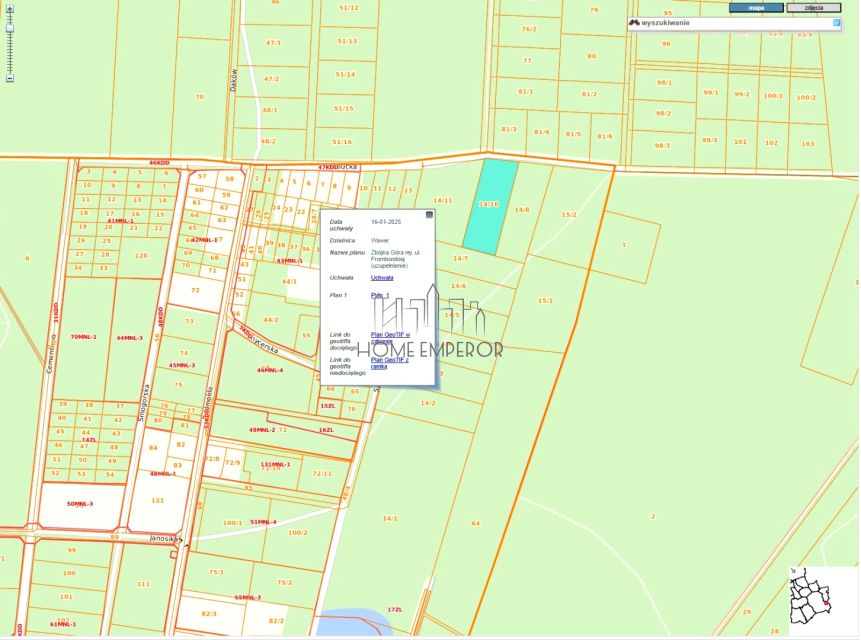Click the binoculars search icon

[634, 22]
